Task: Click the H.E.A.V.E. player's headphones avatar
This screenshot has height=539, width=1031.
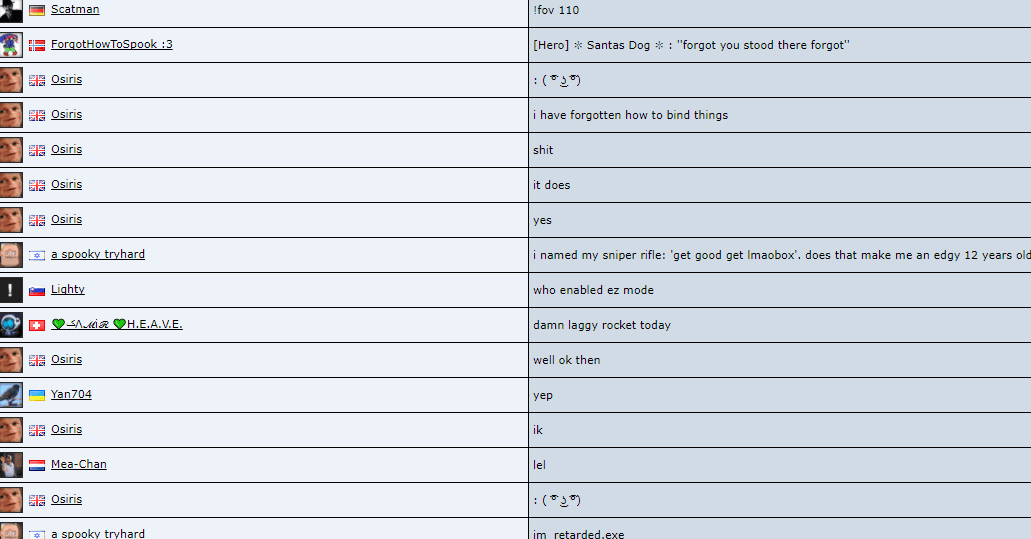Action: click(x=11, y=325)
